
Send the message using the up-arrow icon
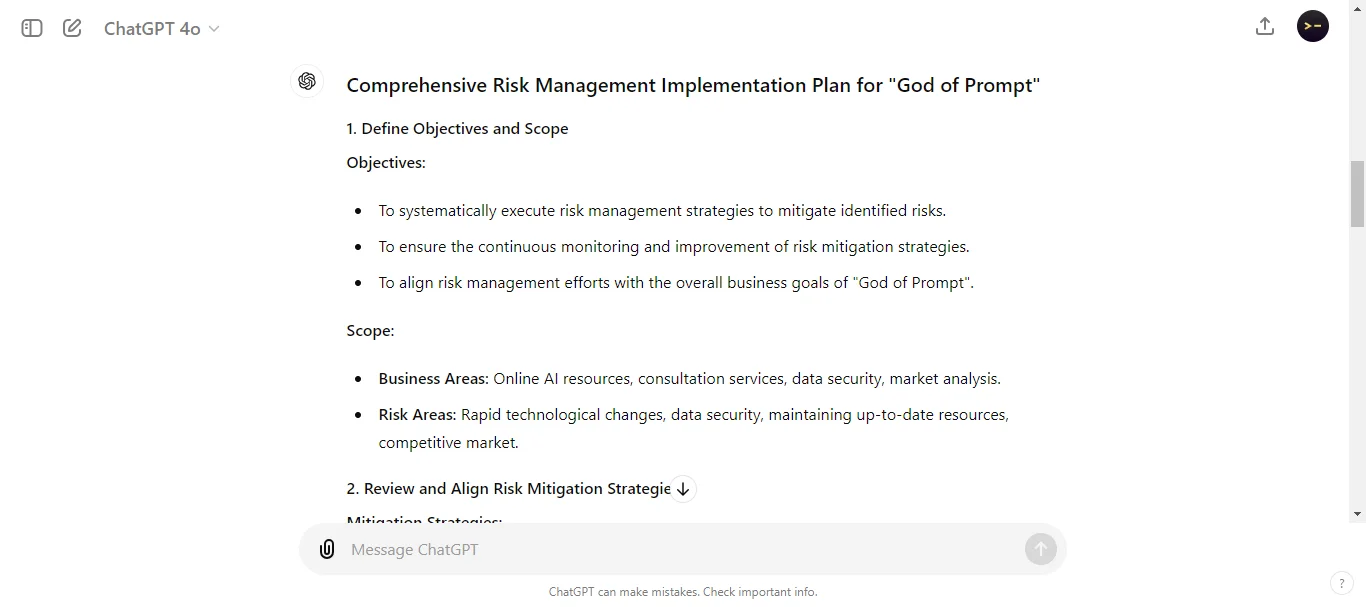click(x=1040, y=549)
